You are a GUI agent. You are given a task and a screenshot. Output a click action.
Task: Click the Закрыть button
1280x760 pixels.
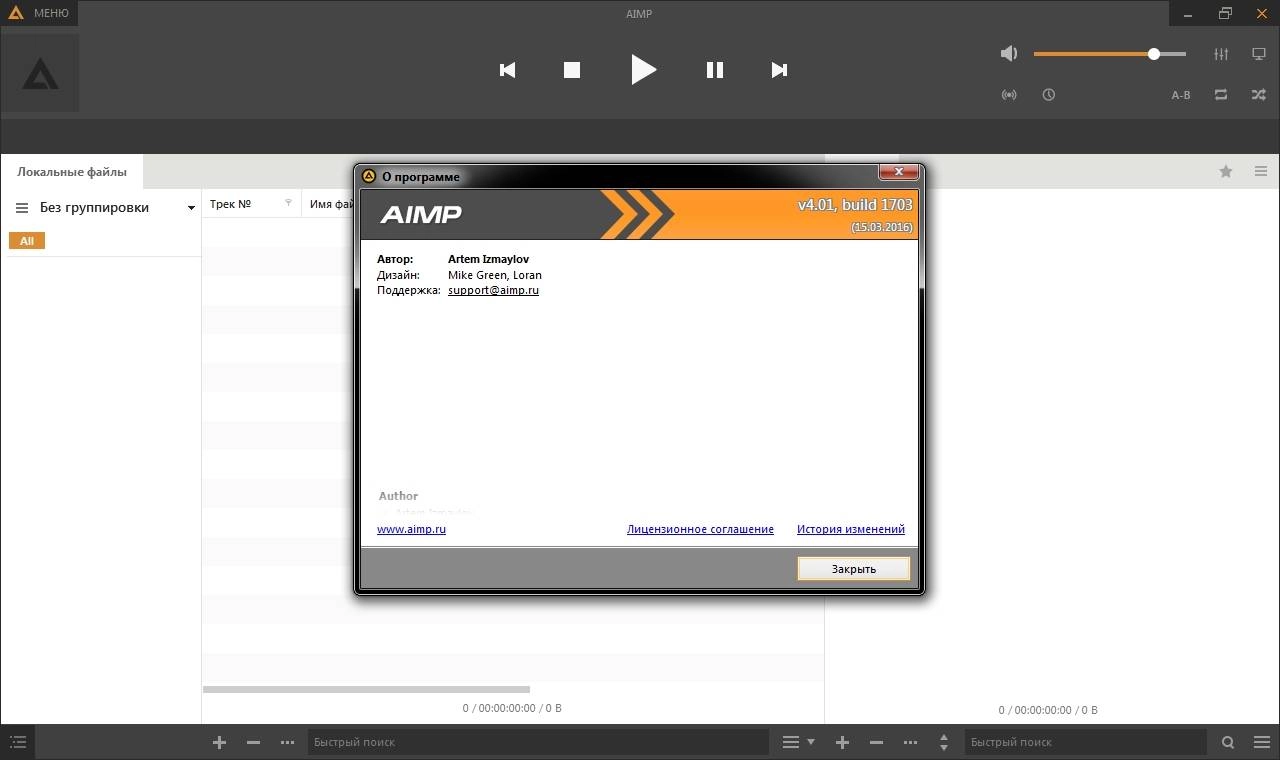pyautogui.click(x=854, y=568)
